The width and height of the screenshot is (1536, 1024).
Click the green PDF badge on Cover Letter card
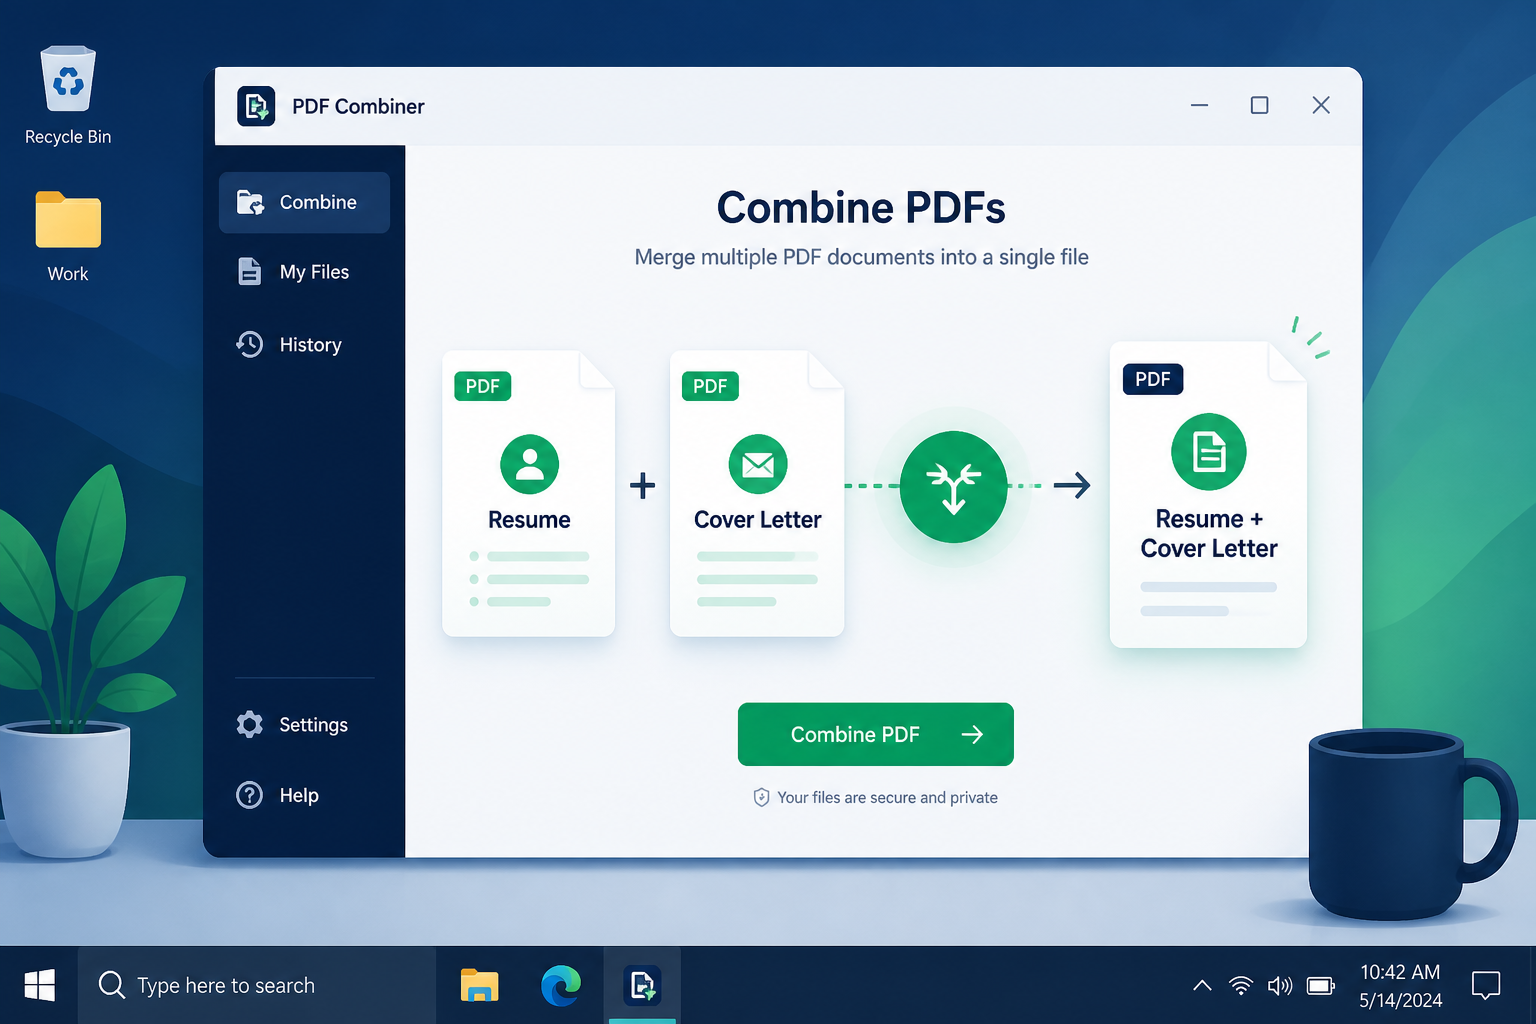click(710, 386)
